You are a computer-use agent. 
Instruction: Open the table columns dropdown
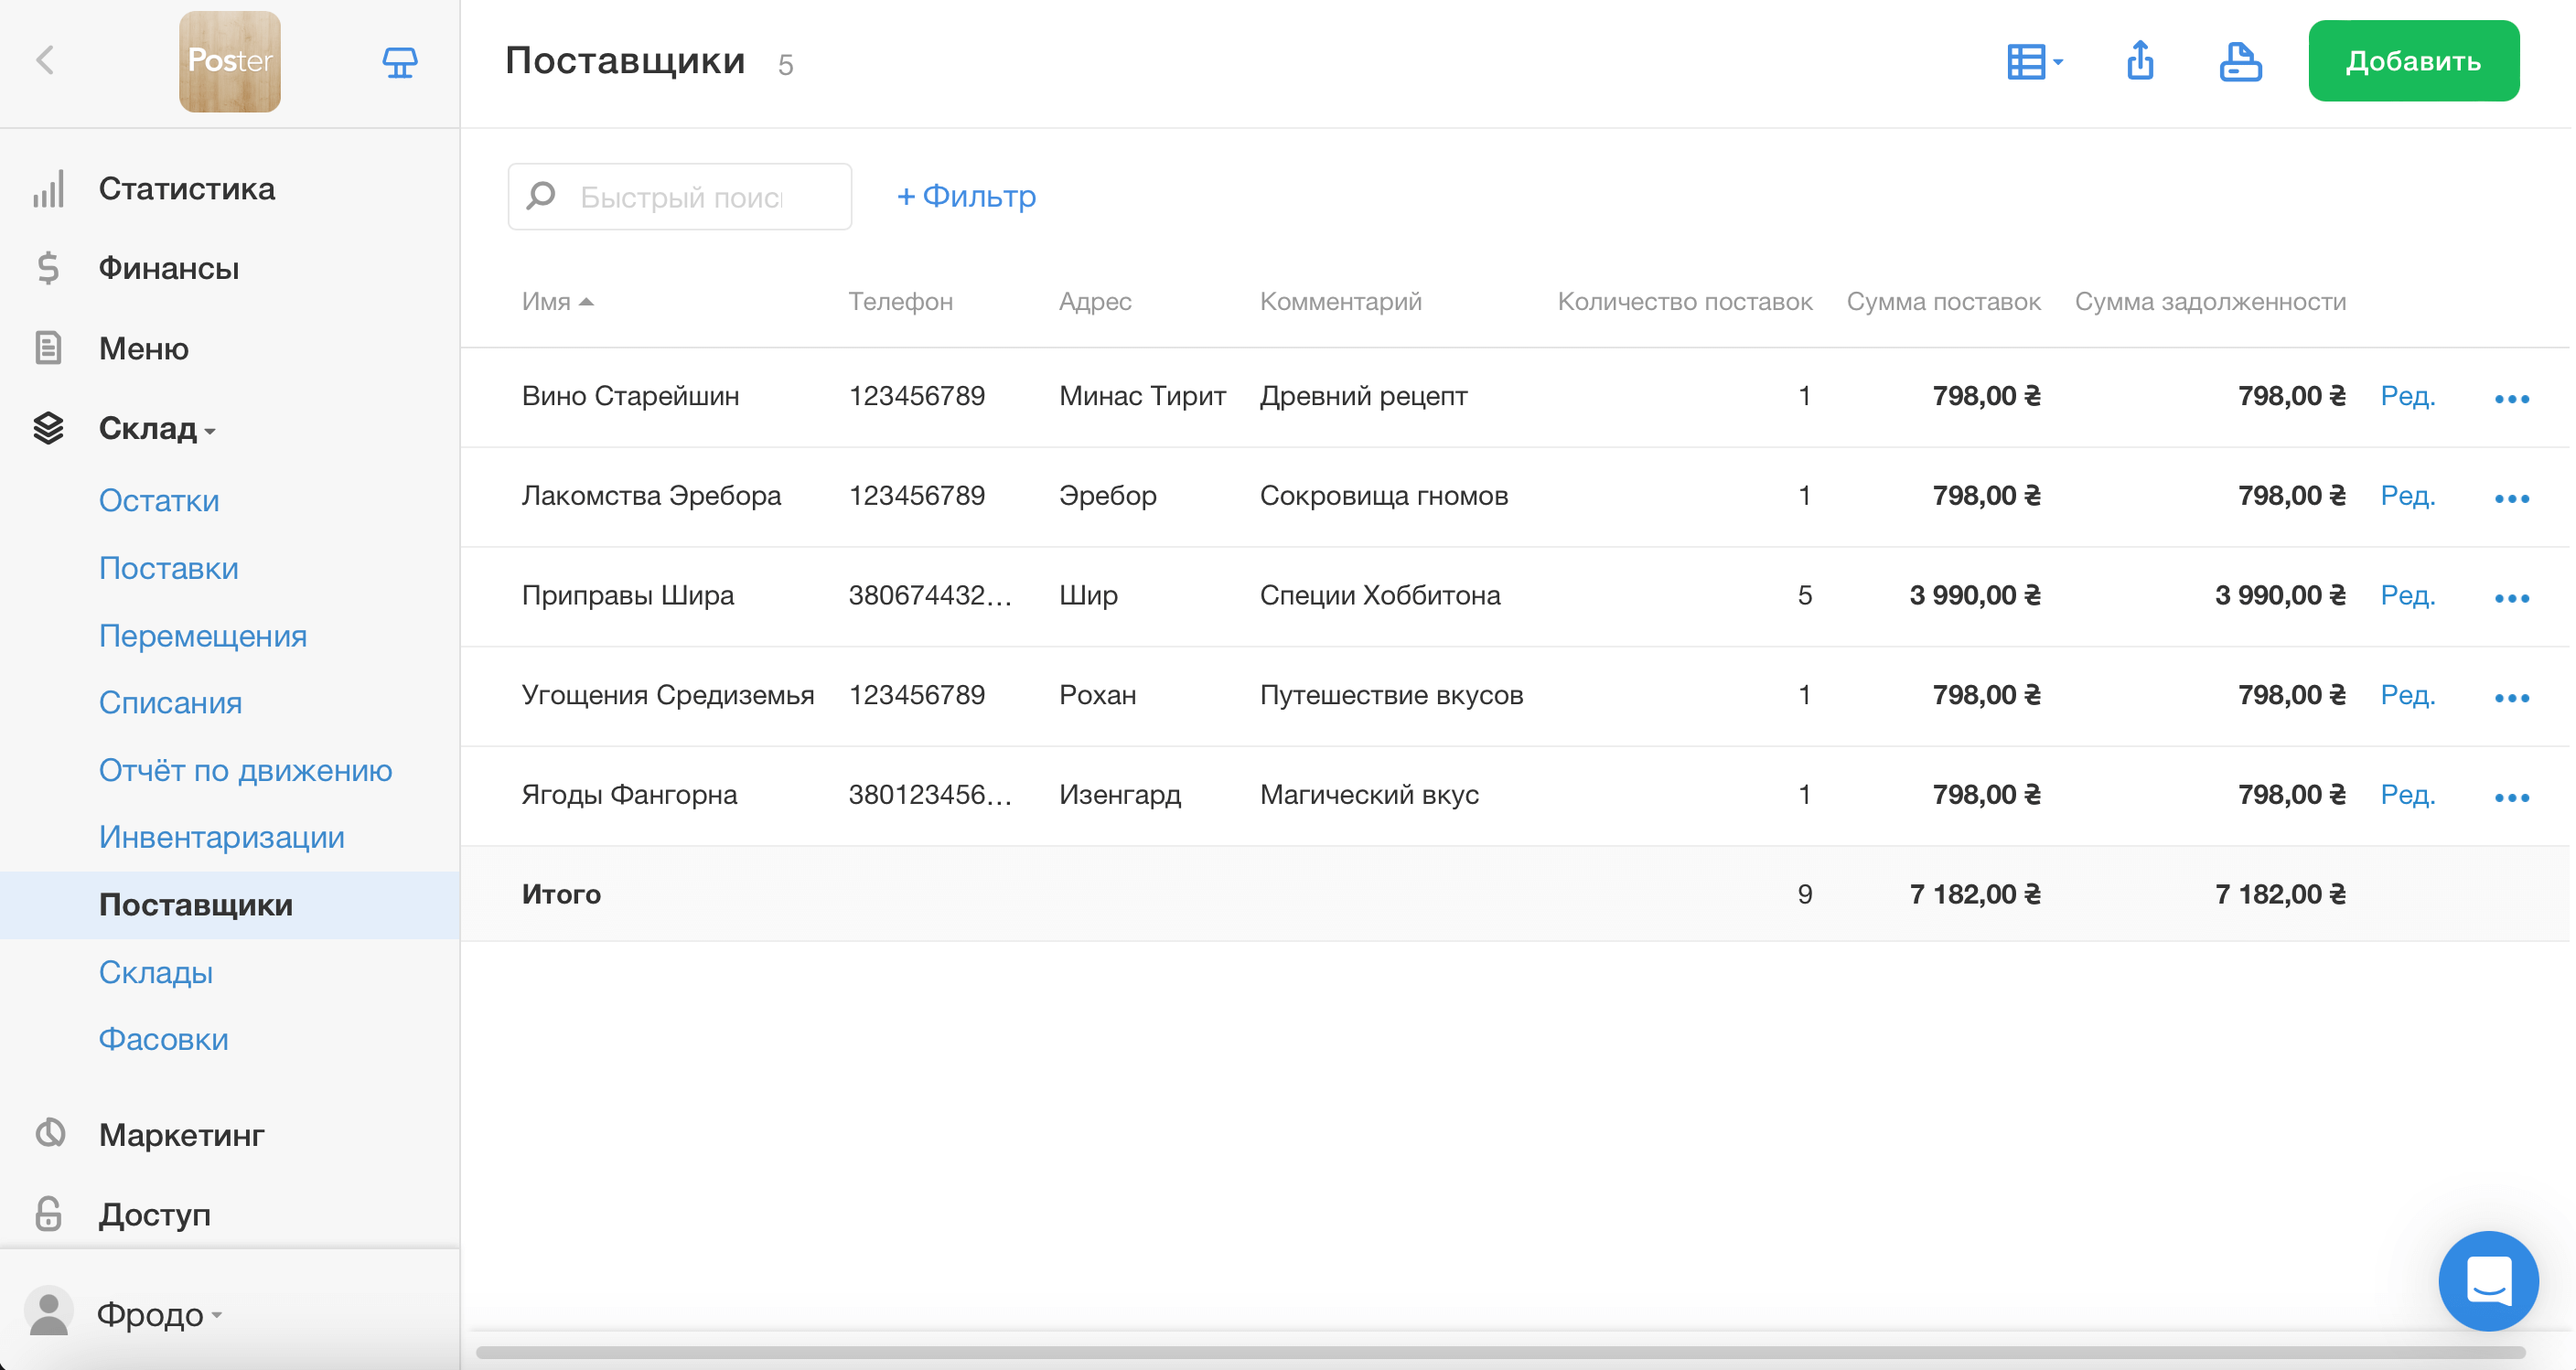coord(2034,61)
